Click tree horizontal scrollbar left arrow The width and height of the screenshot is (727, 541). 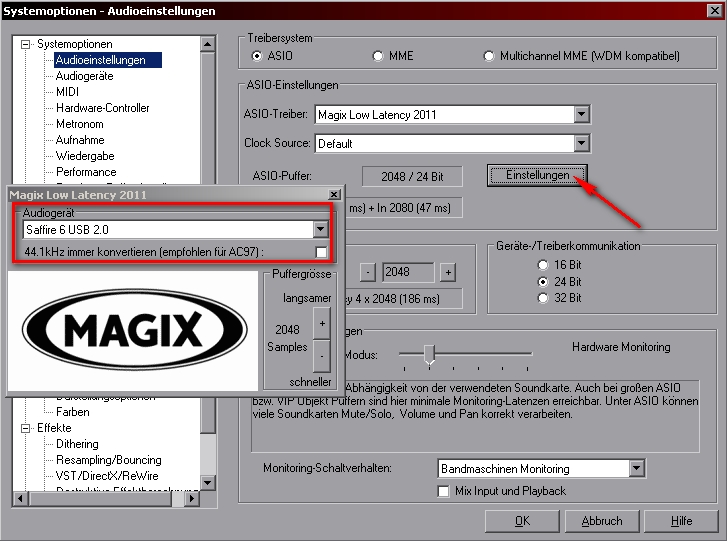click(20, 498)
